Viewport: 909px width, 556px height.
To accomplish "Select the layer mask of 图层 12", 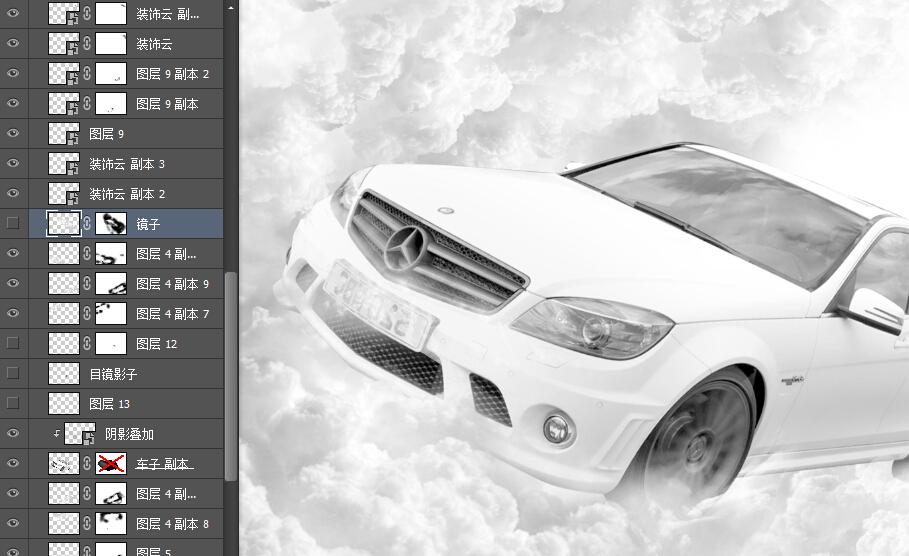I will pos(111,343).
